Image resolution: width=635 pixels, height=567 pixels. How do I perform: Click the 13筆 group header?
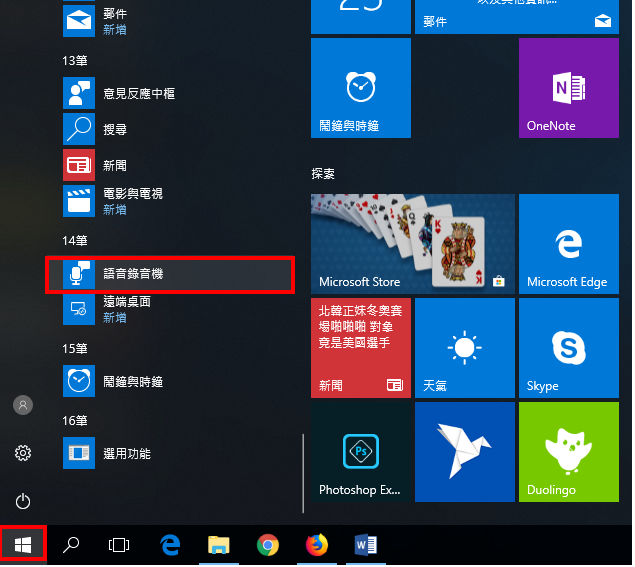[x=75, y=61]
